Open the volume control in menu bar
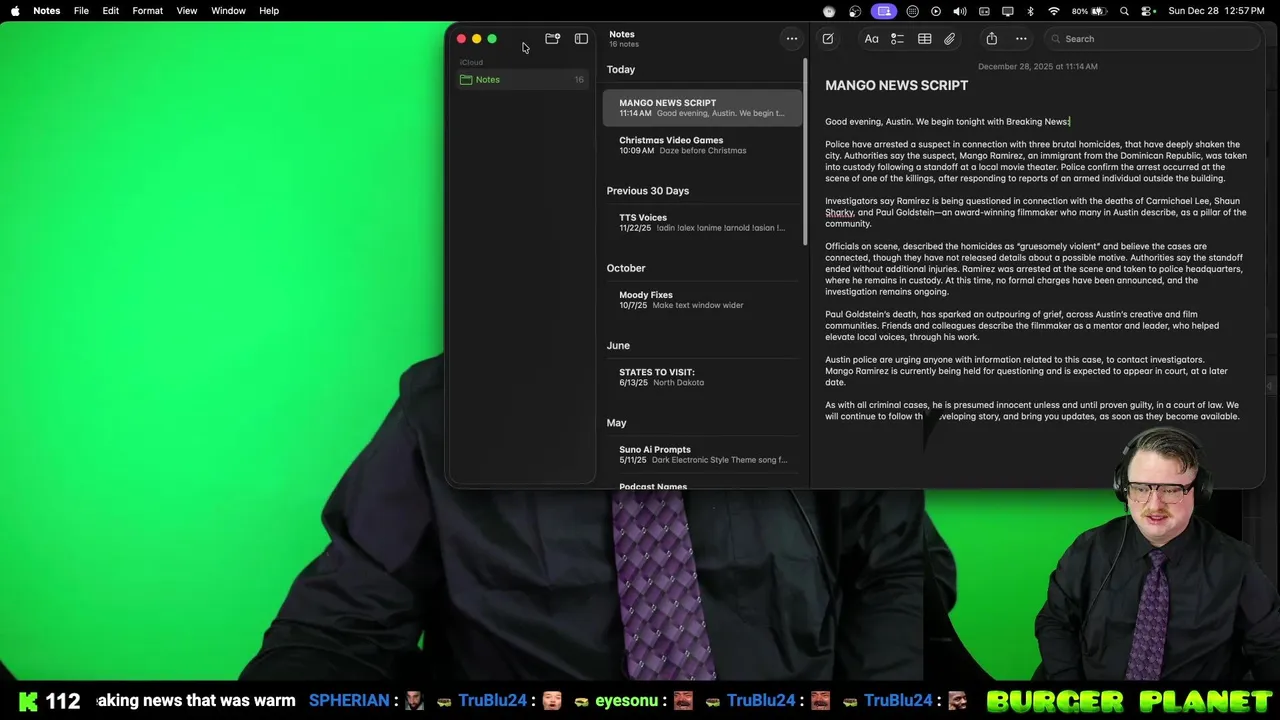 pos(960,11)
